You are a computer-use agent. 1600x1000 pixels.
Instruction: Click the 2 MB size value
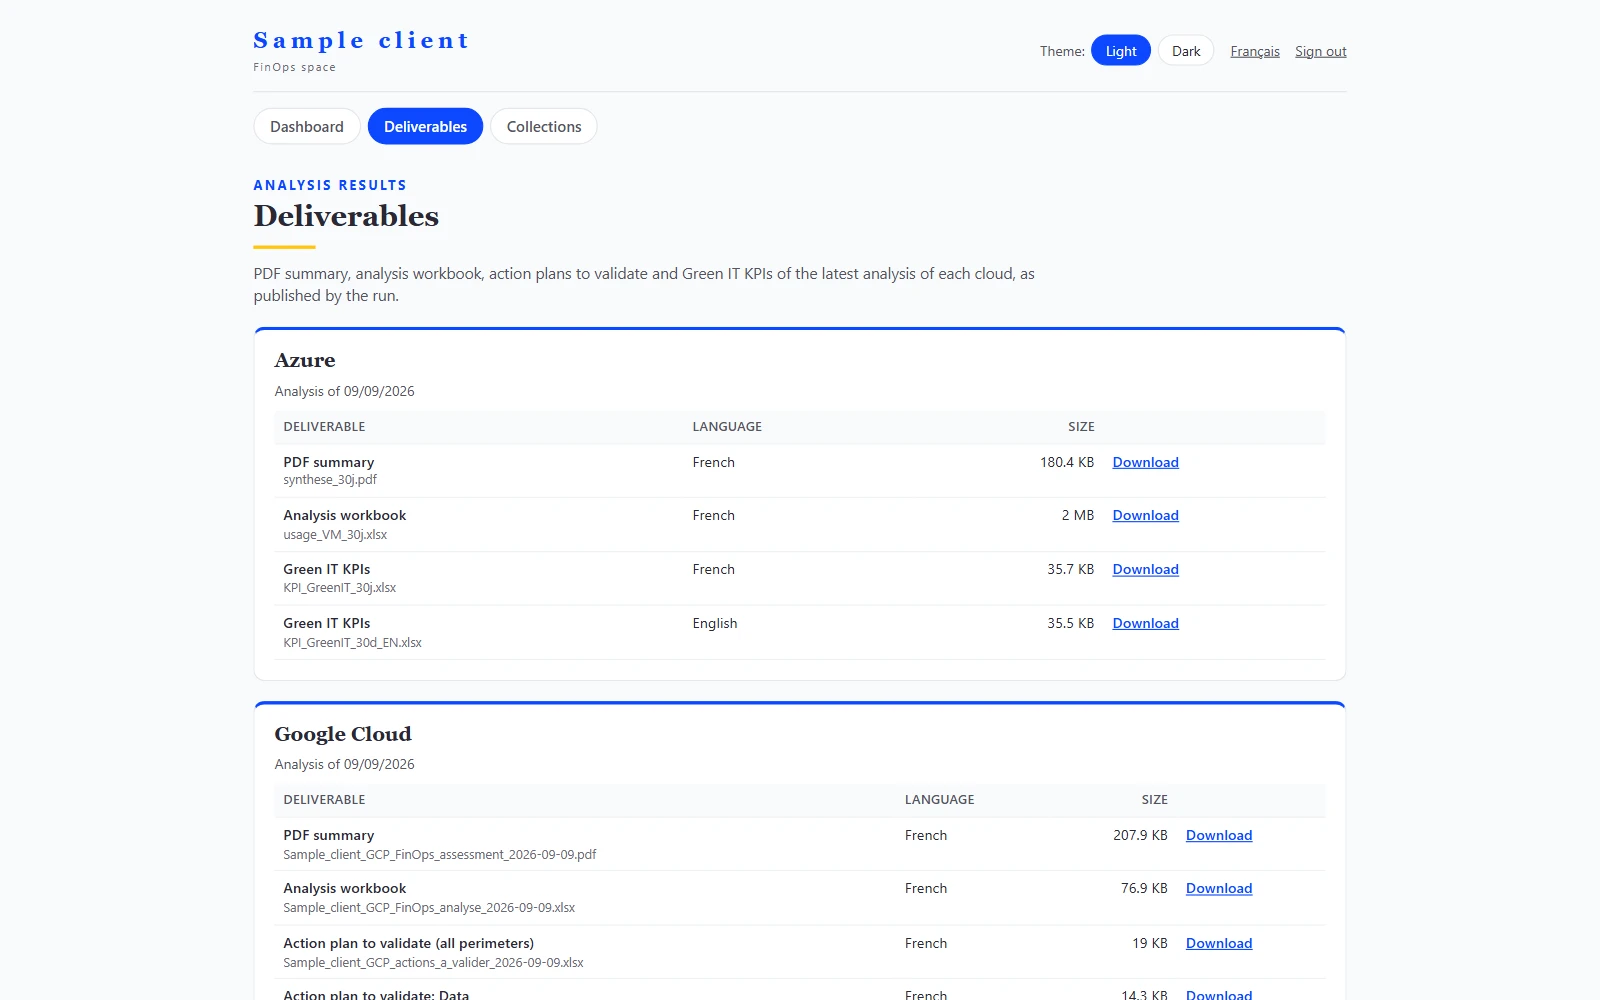point(1078,515)
